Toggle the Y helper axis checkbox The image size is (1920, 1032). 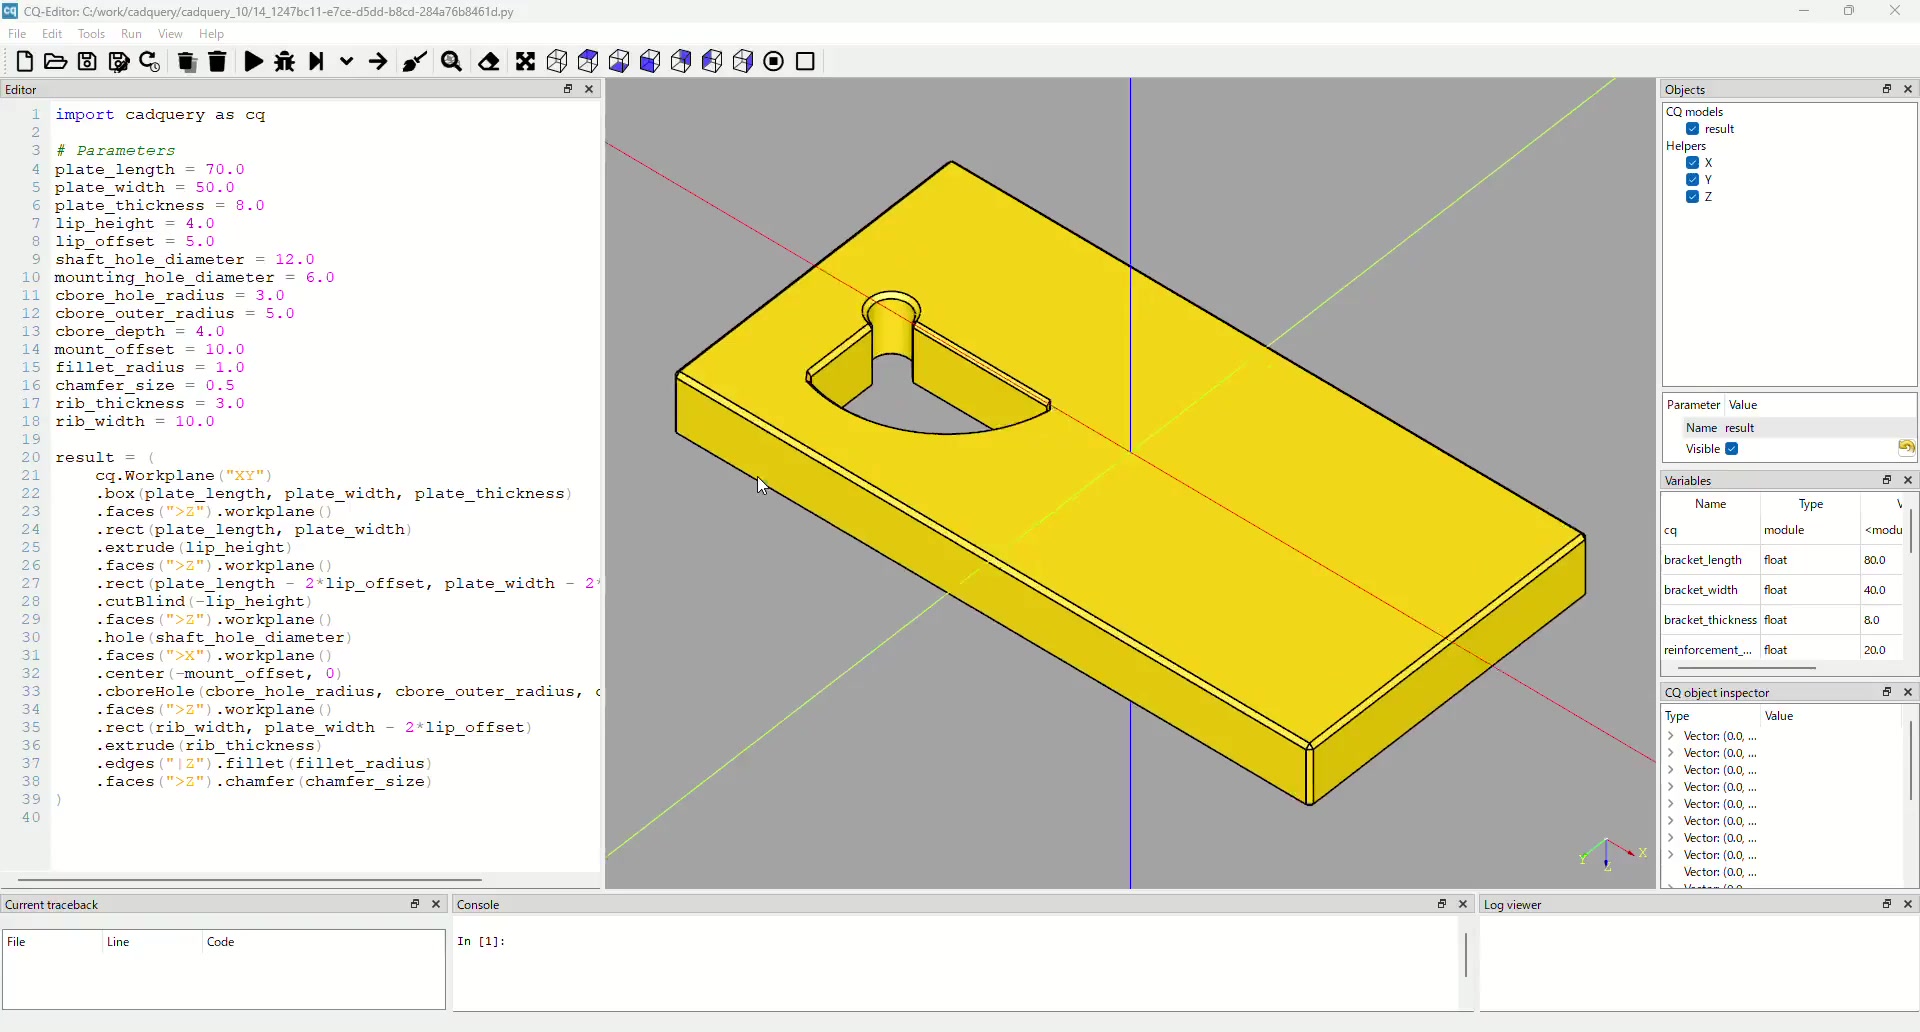tap(1693, 180)
